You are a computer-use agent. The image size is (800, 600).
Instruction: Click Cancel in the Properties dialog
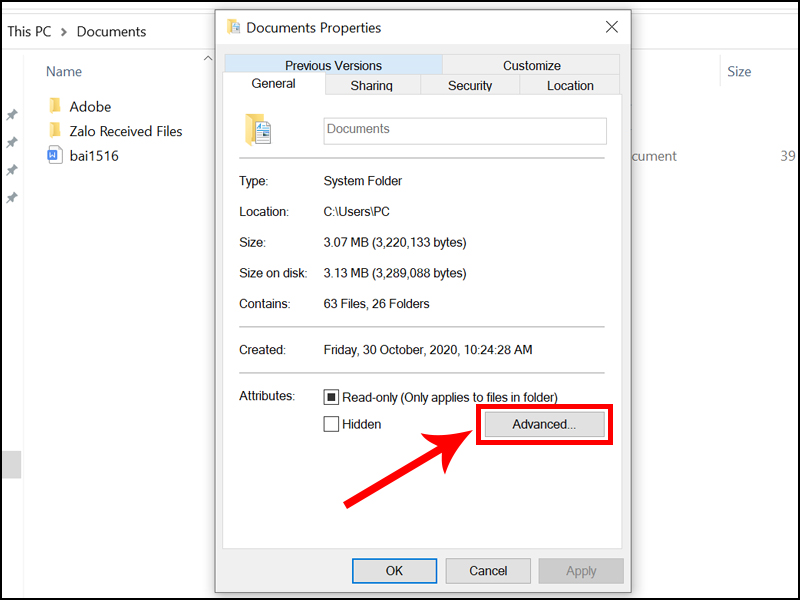click(488, 571)
